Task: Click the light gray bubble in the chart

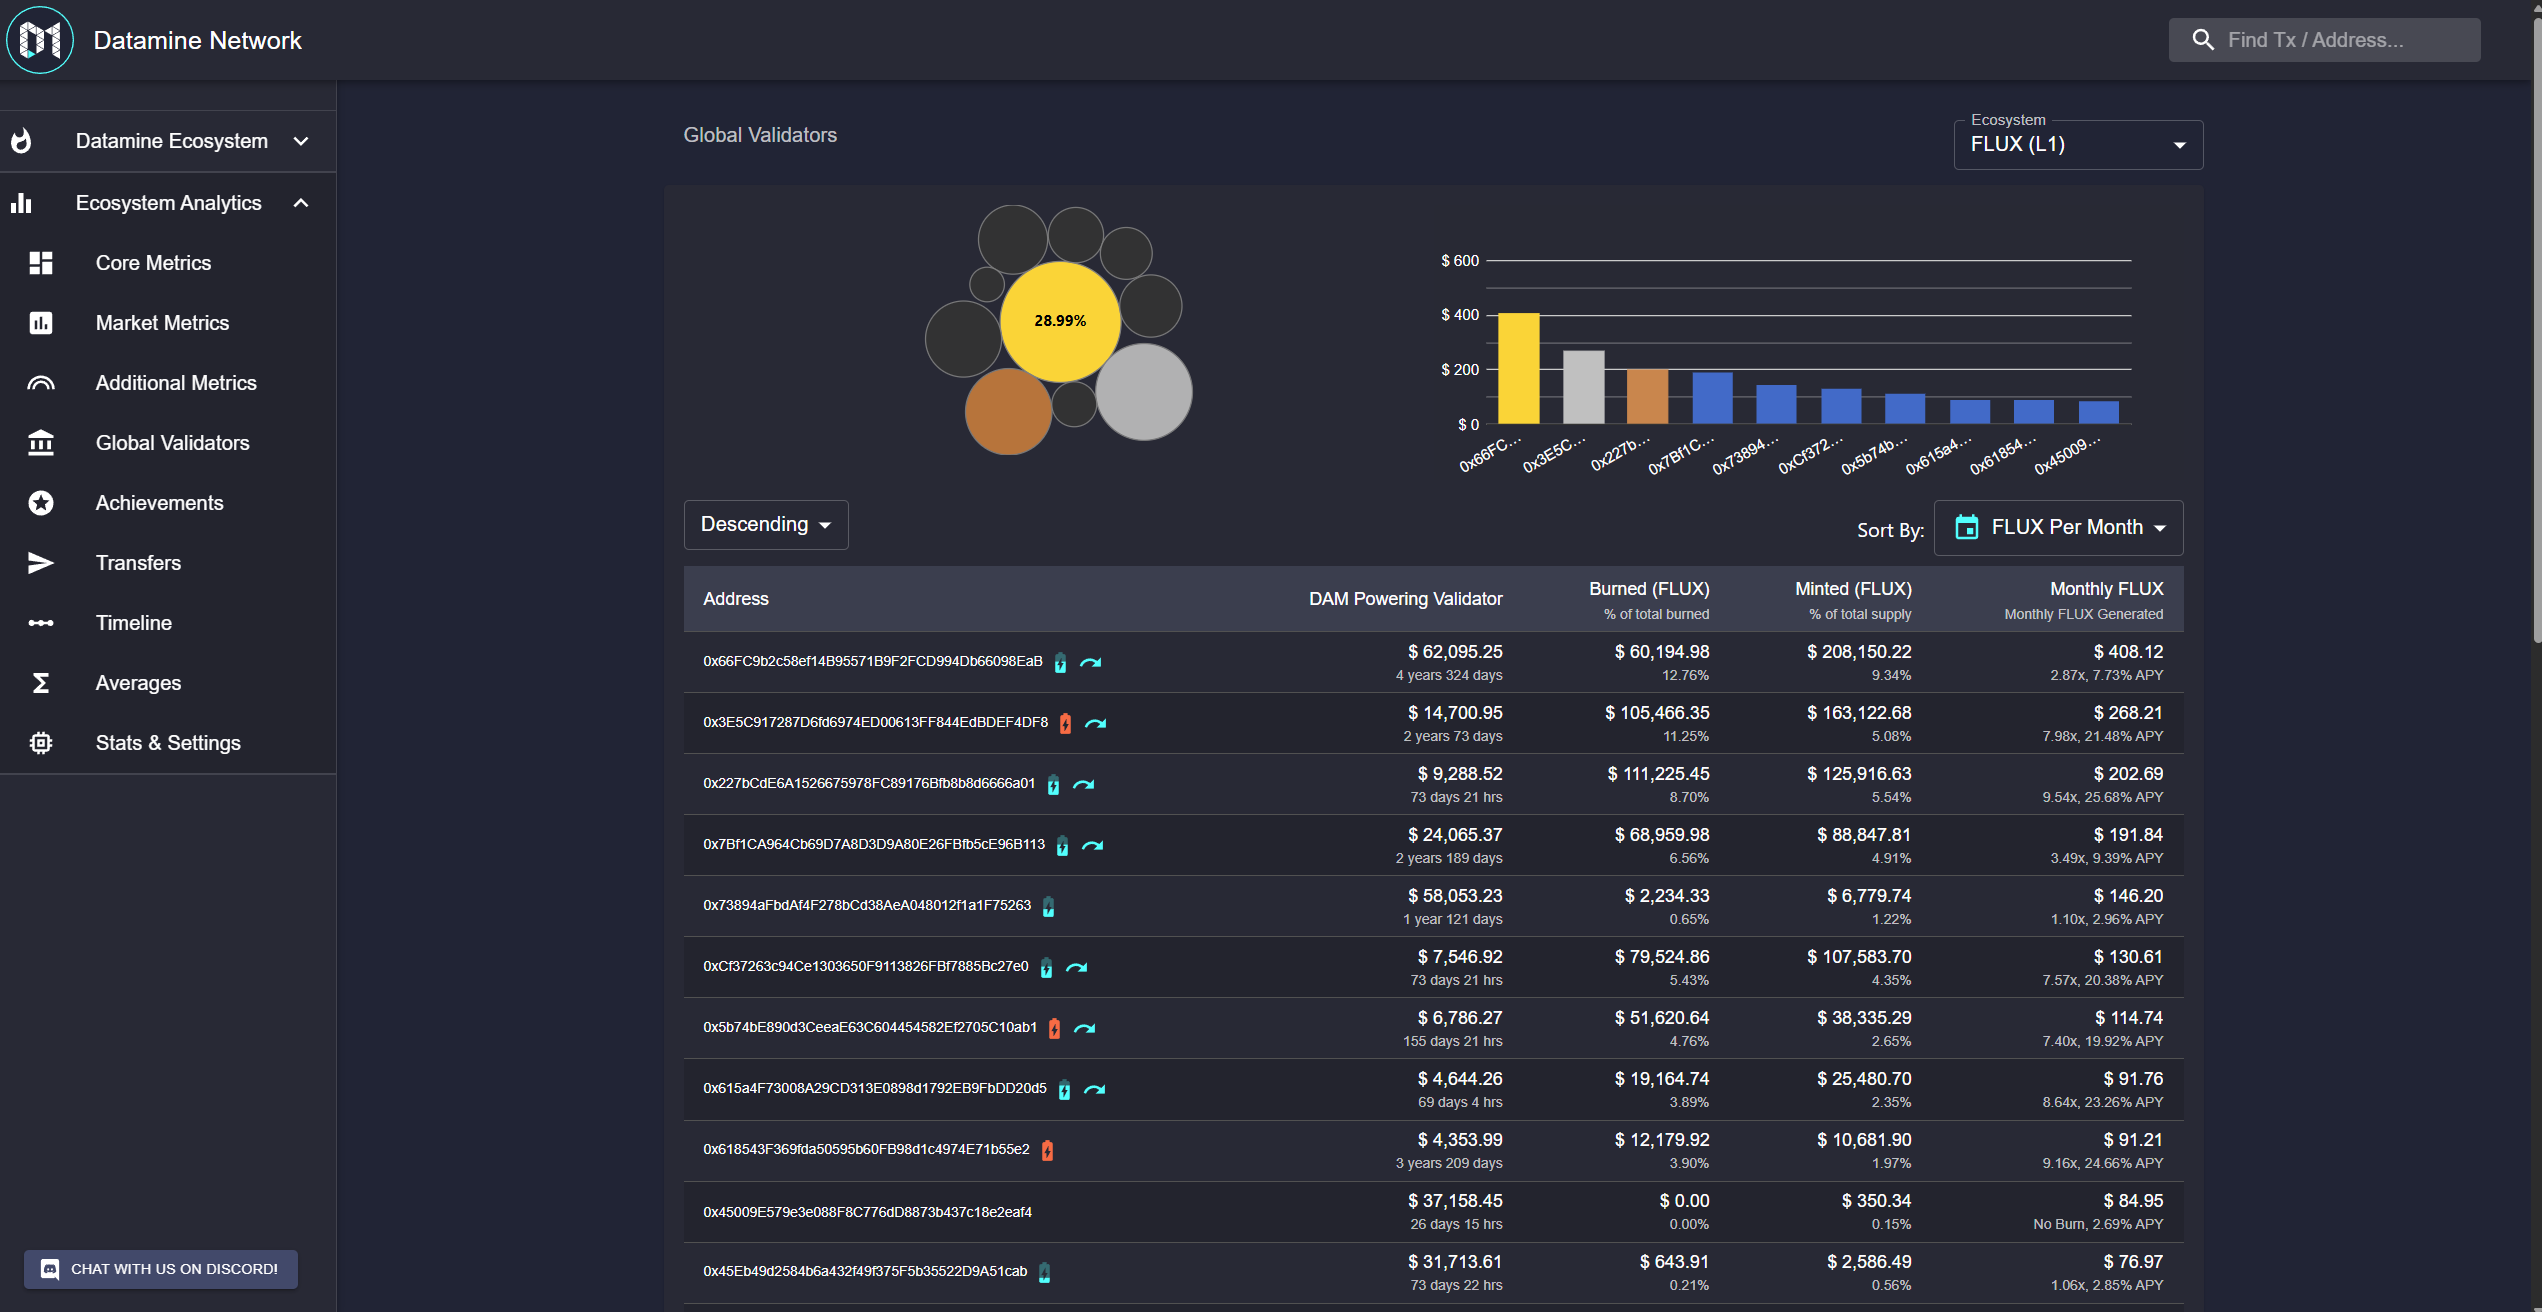Action: [1144, 392]
